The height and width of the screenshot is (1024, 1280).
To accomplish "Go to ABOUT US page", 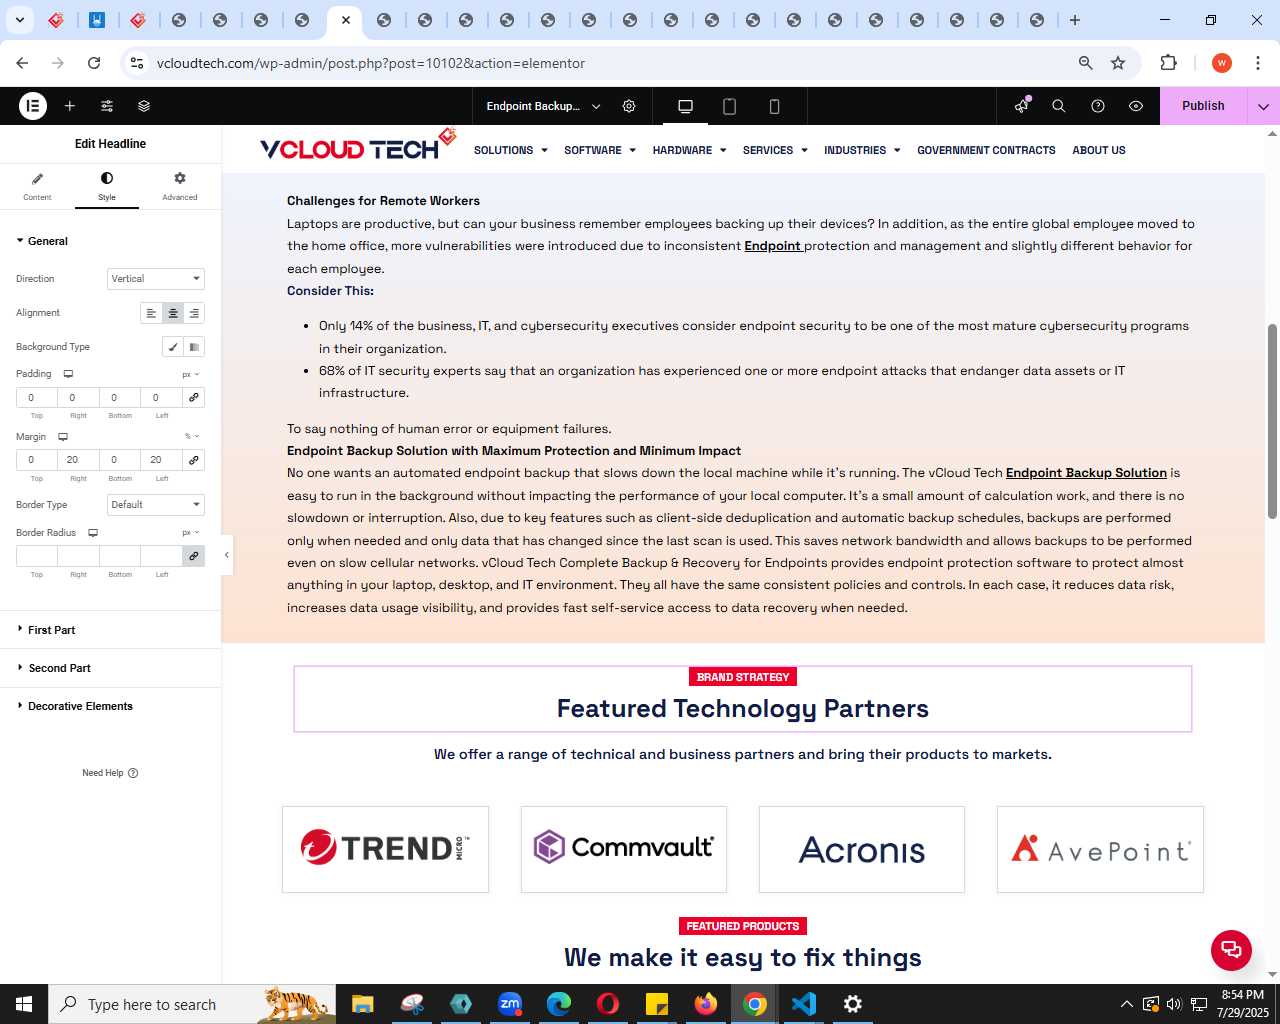I will pos(1098,150).
